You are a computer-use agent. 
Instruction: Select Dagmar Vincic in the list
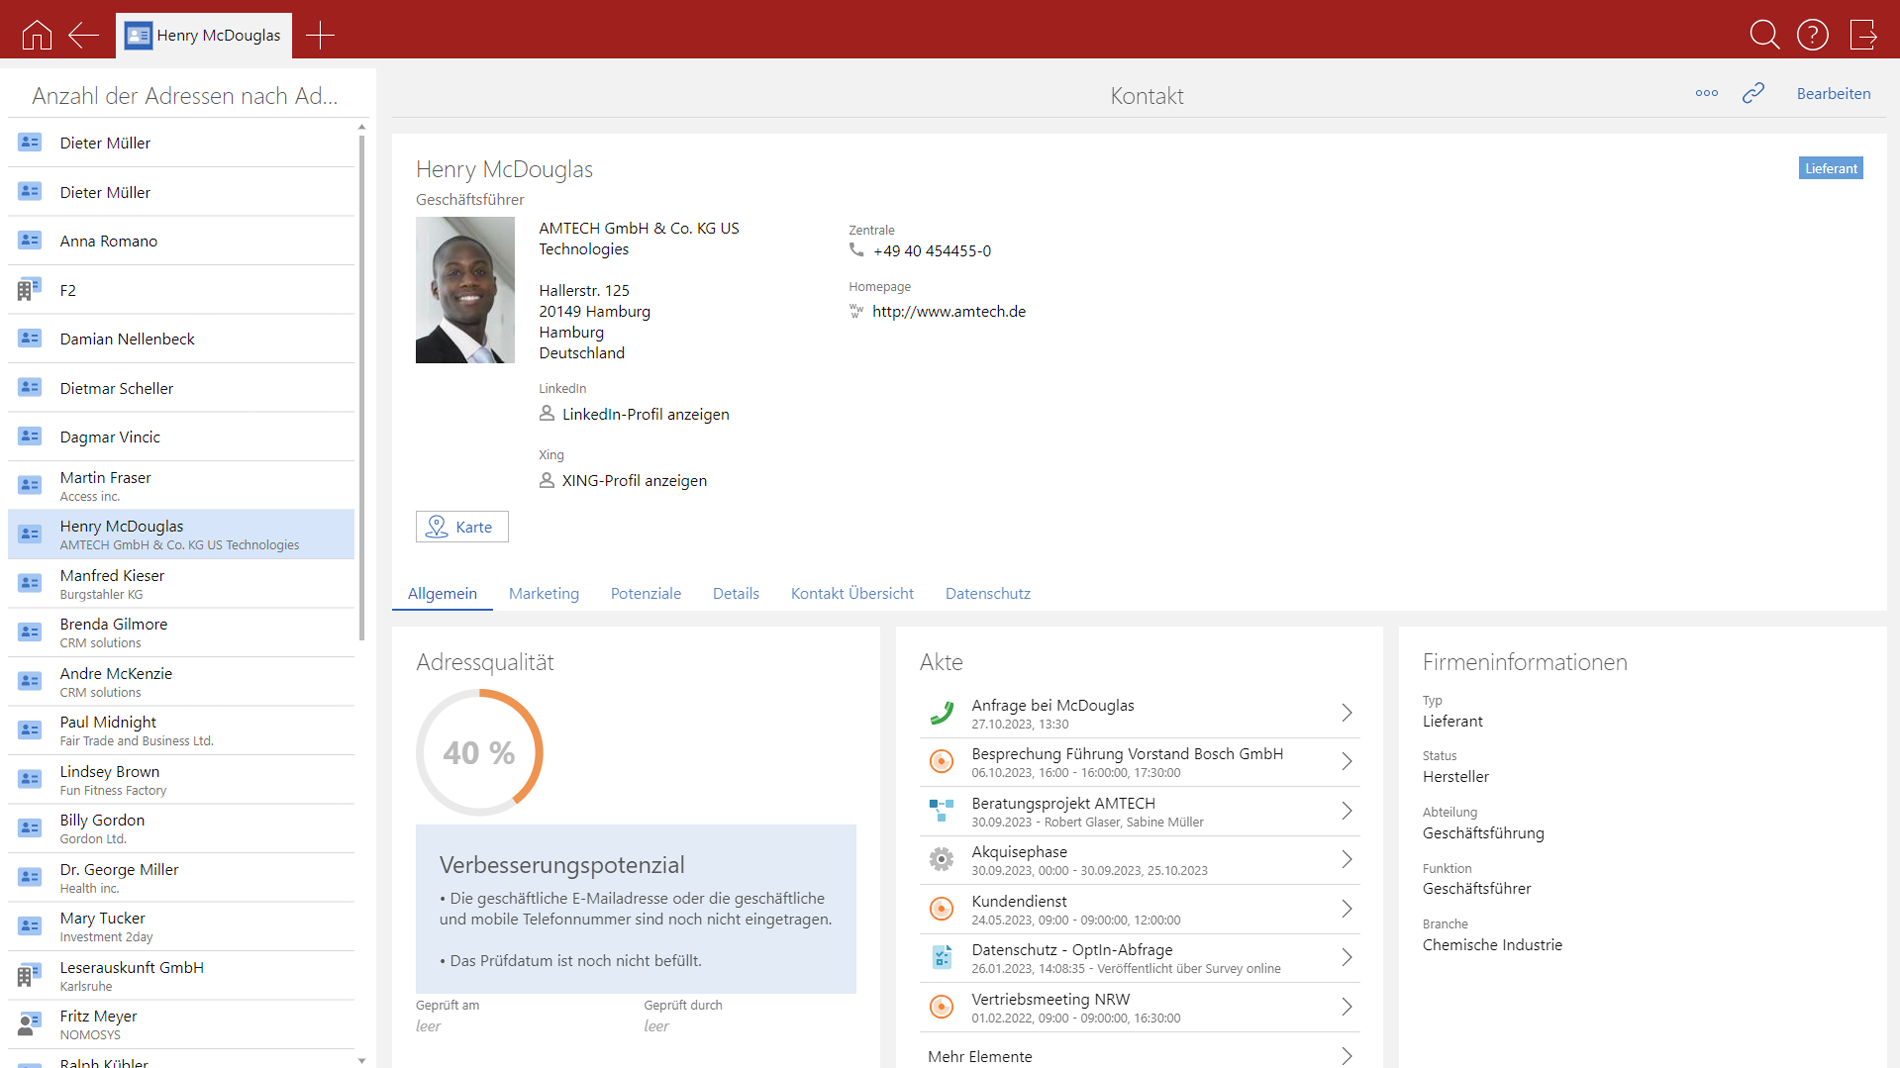pos(181,437)
